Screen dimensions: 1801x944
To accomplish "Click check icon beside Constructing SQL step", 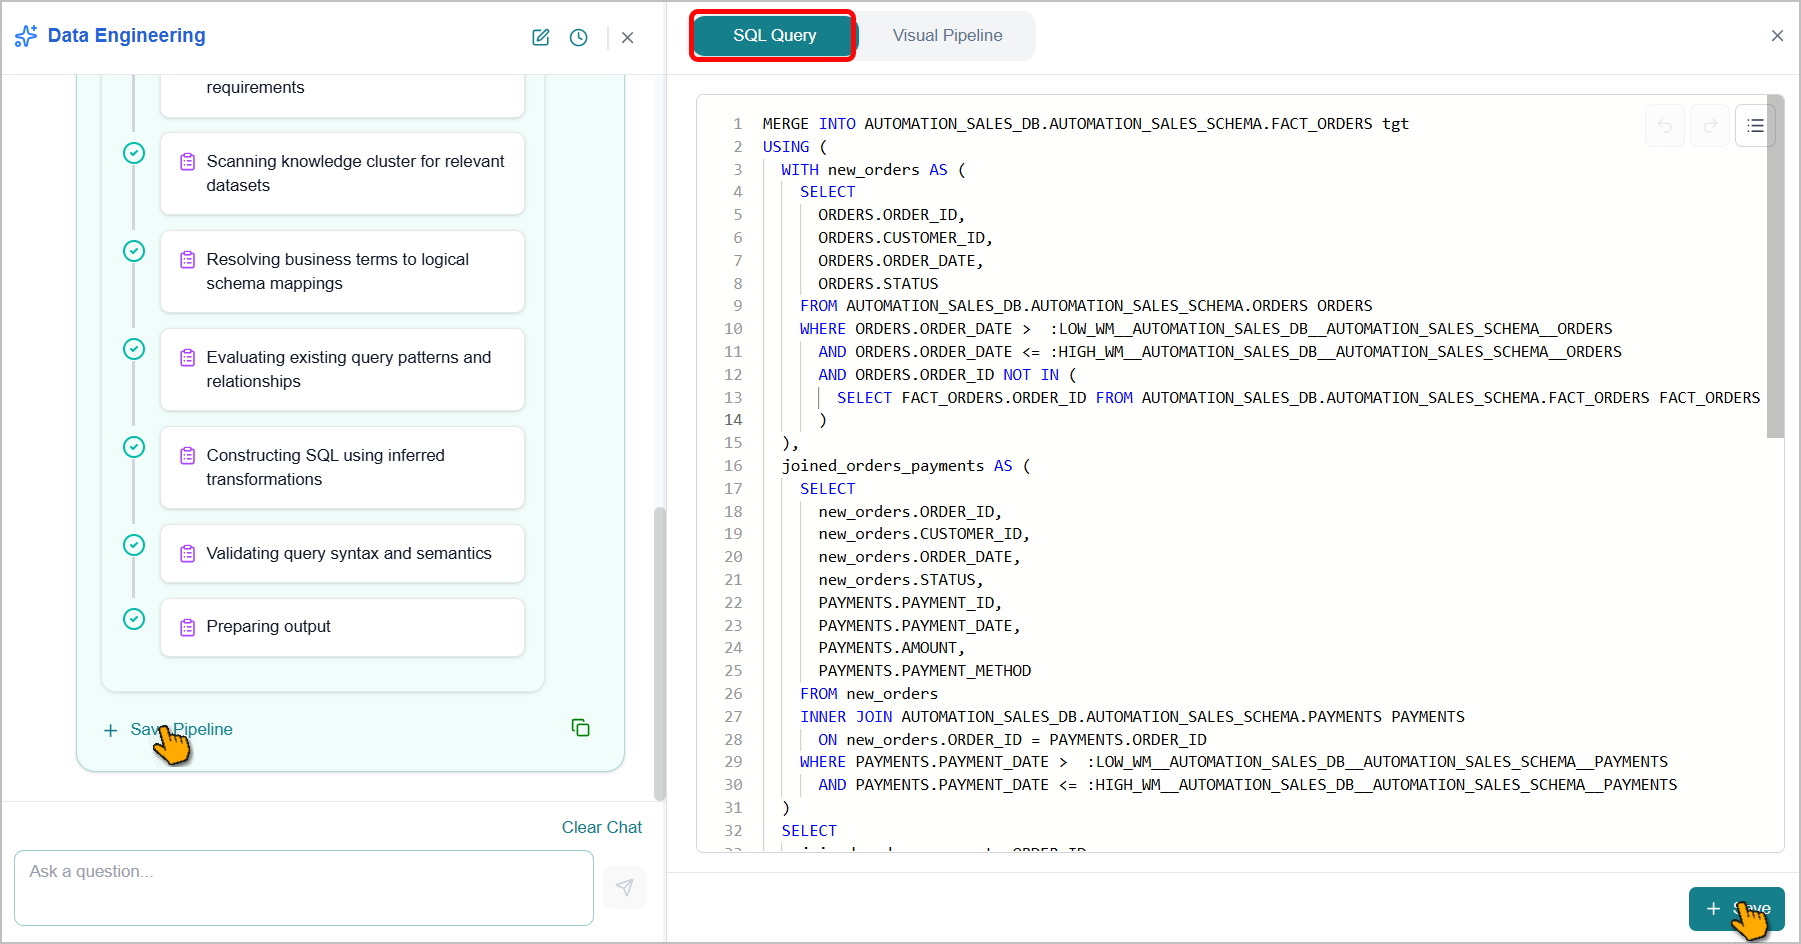I will 134,447.
